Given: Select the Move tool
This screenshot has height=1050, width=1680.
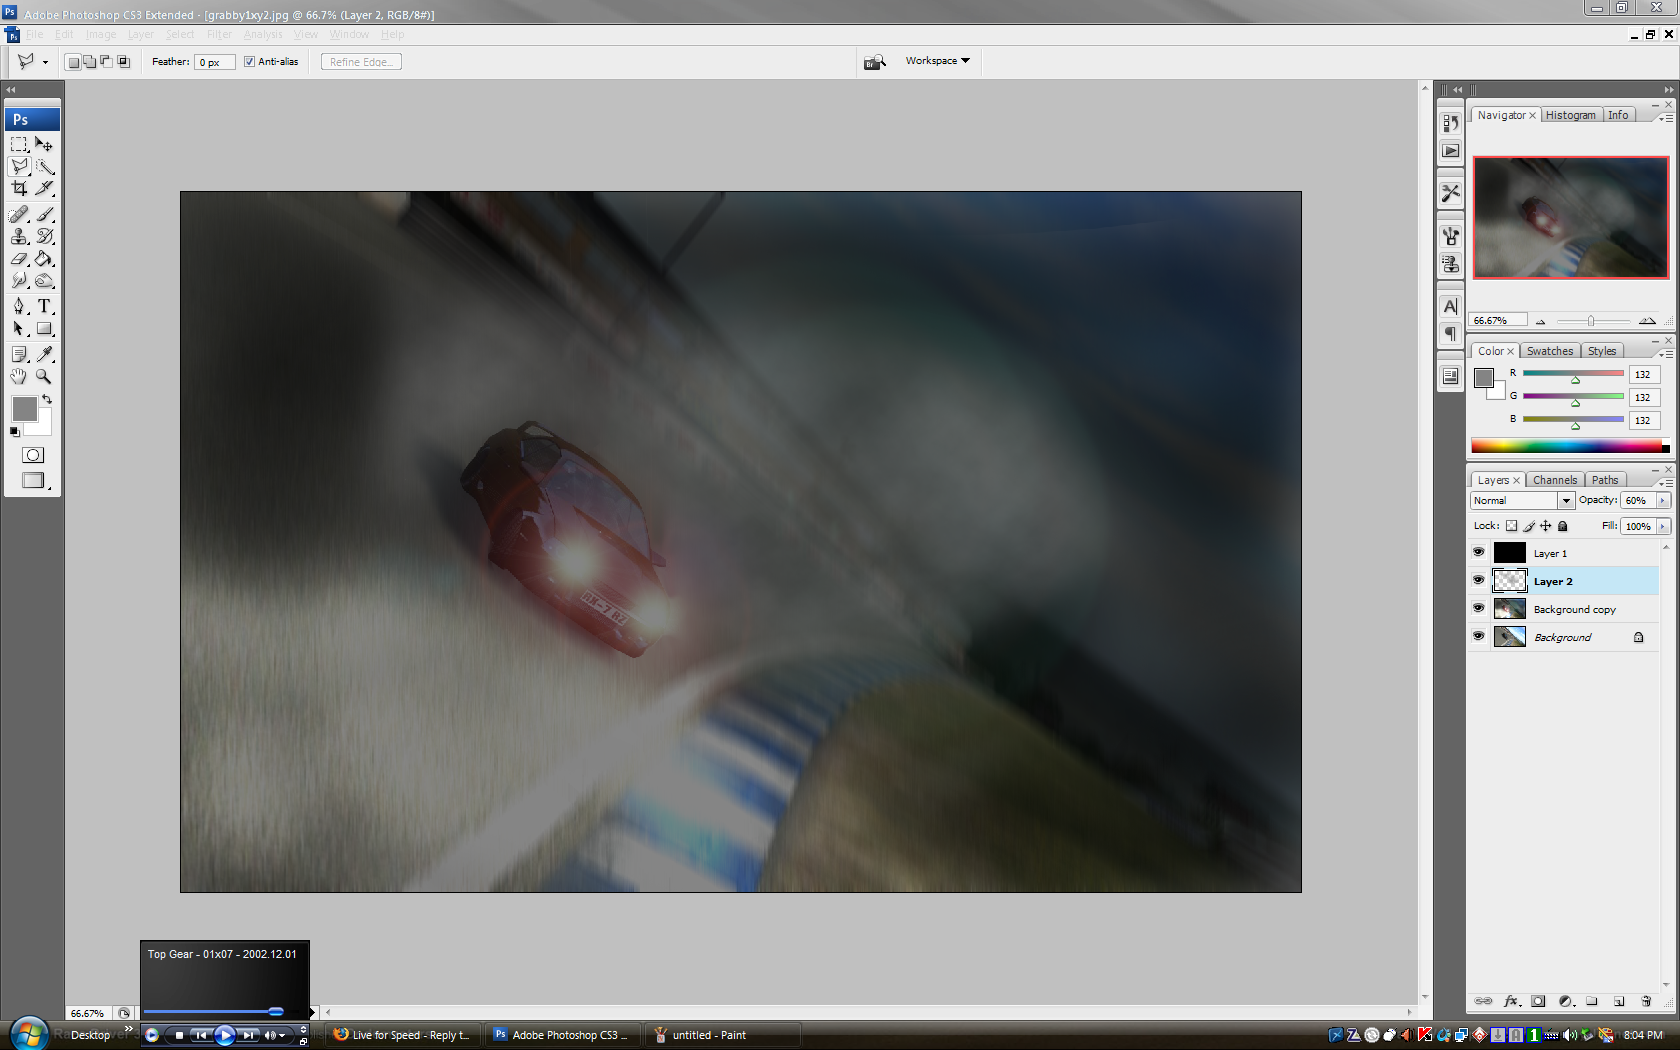Looking at the screenshot, I should coord(44,144).
